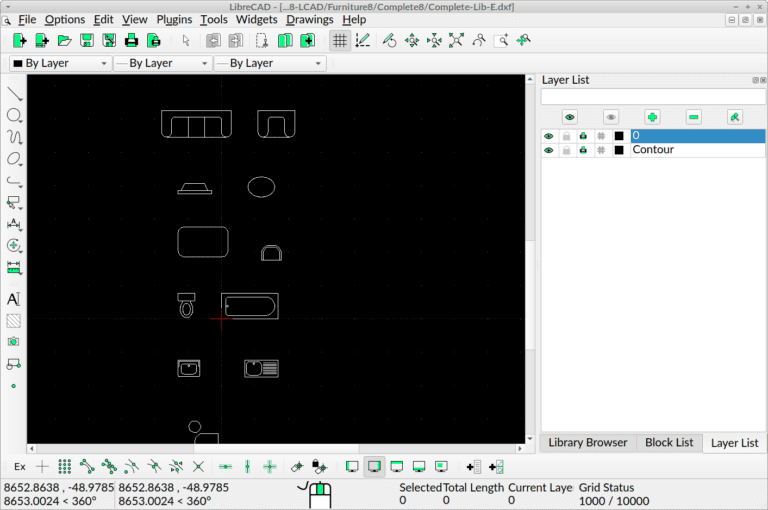Screen dimensions: 768x510
Task: Select the Curve tool in left toolbar
Action: [x=14, y=137]
